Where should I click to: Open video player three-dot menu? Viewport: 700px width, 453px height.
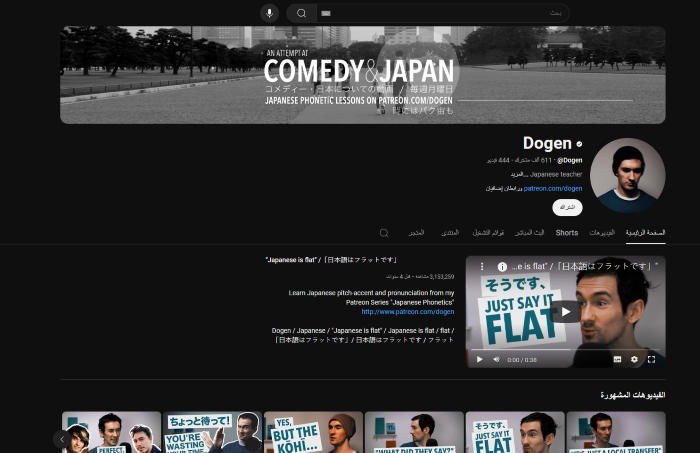click(x=481, y=267)
